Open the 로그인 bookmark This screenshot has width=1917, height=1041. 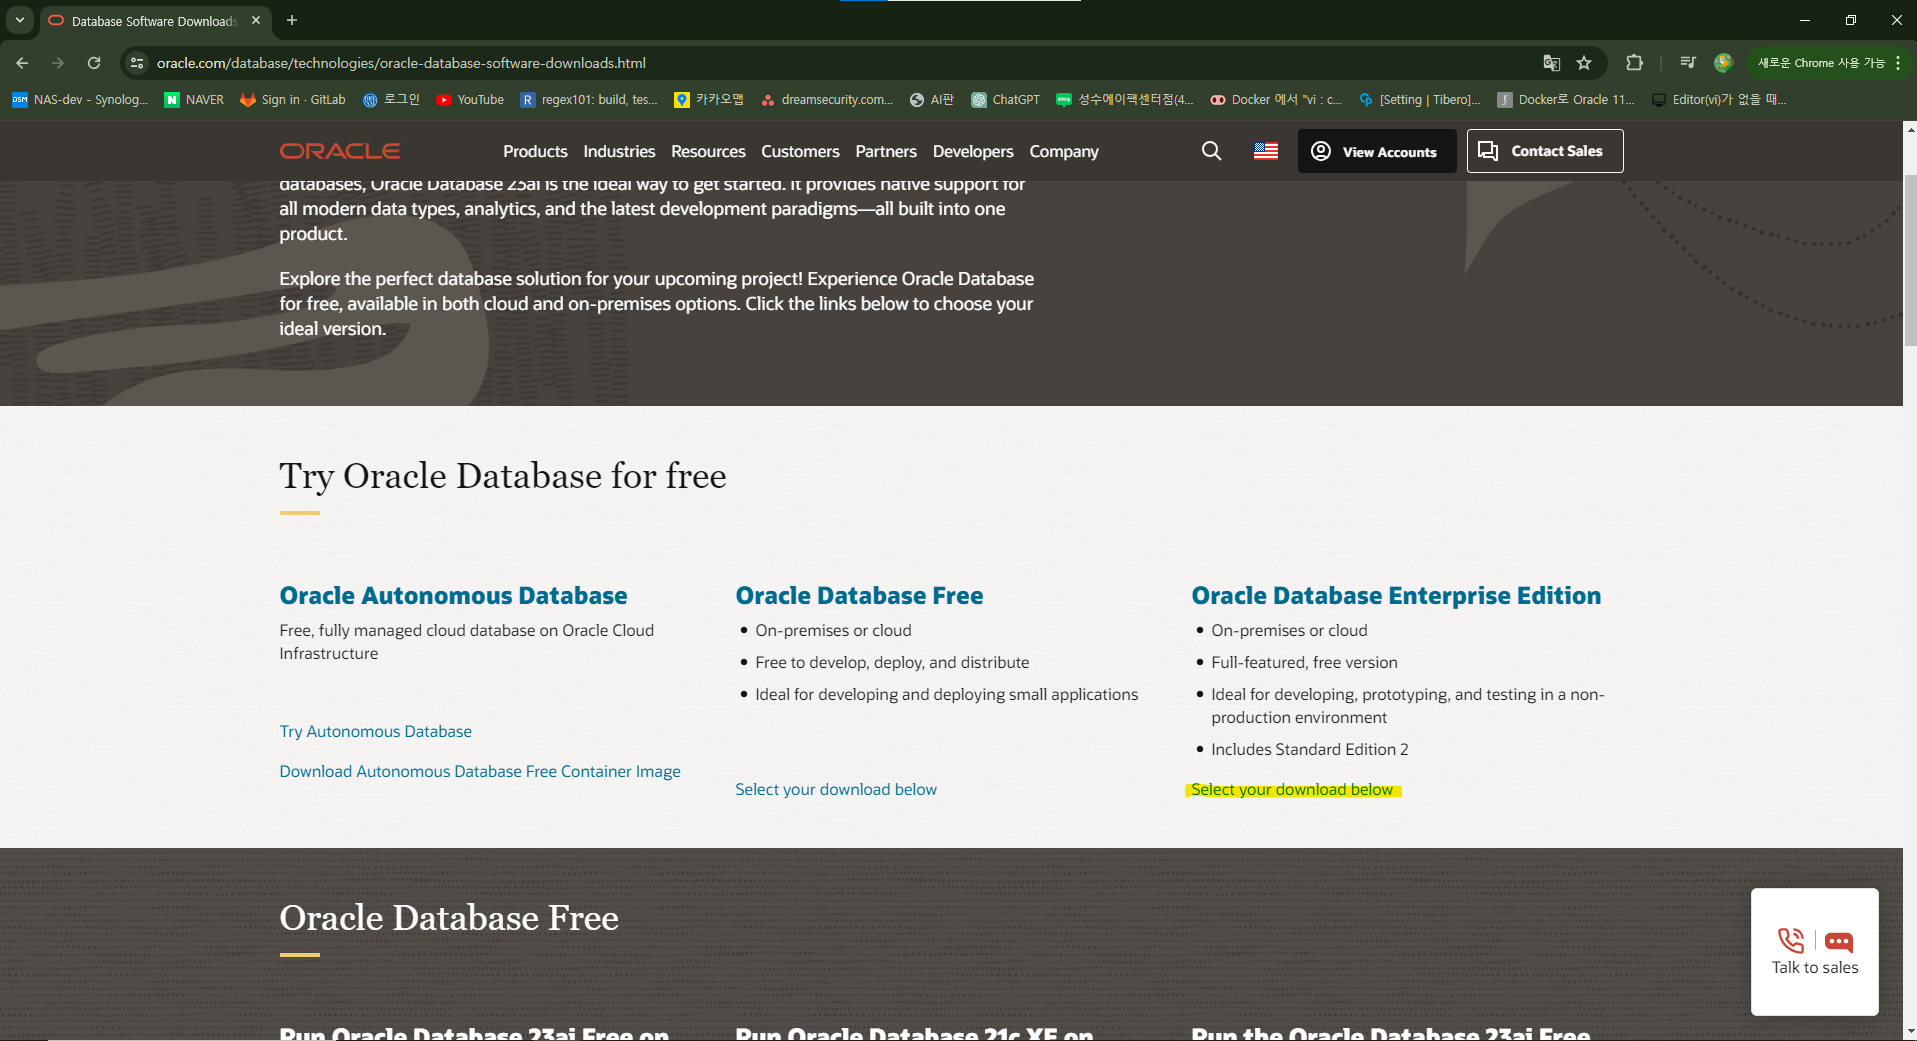pos(391,100)
